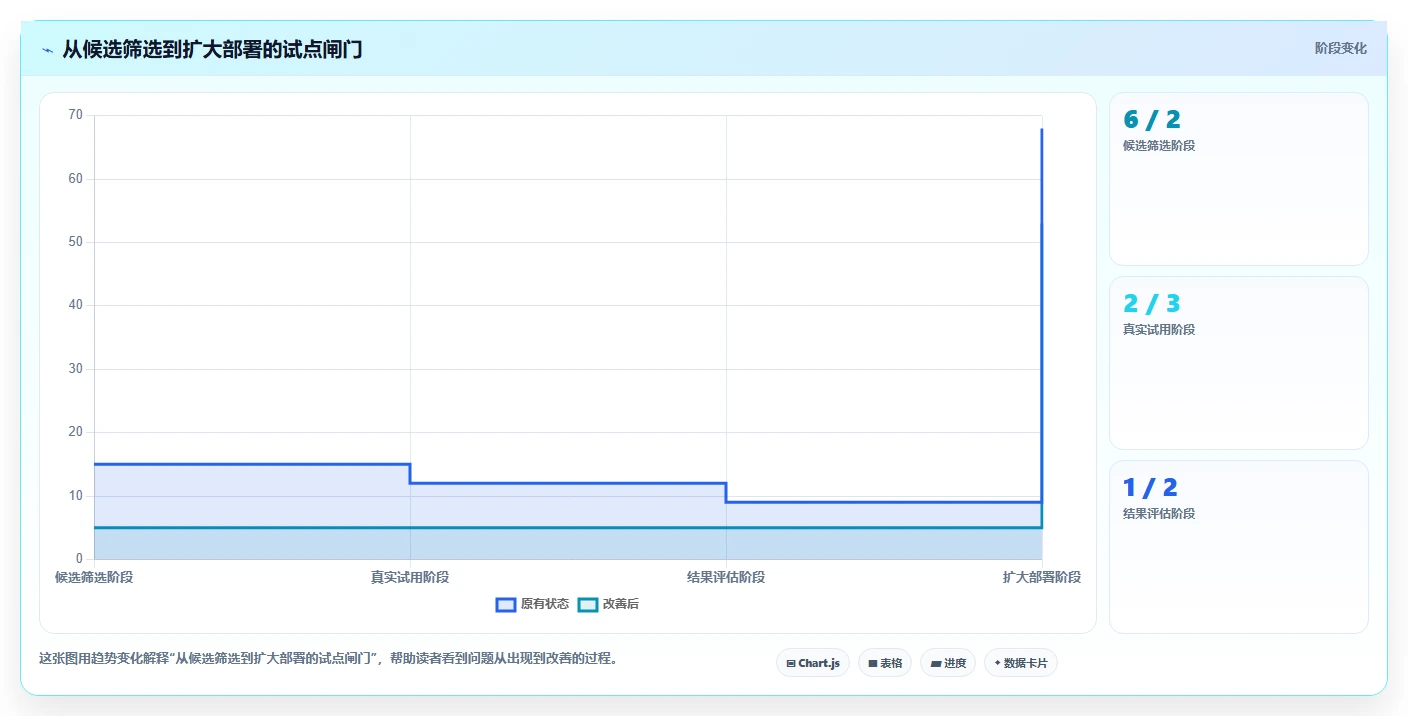Click the chart description sentence below the chart
This screenshot has width=1408, height=716.
328,659
